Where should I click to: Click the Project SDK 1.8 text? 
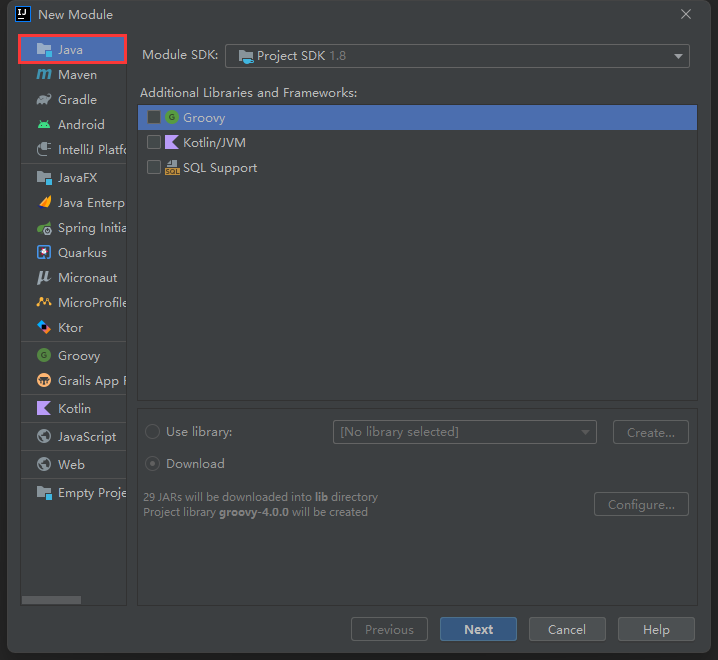click(x=301, y=56)
